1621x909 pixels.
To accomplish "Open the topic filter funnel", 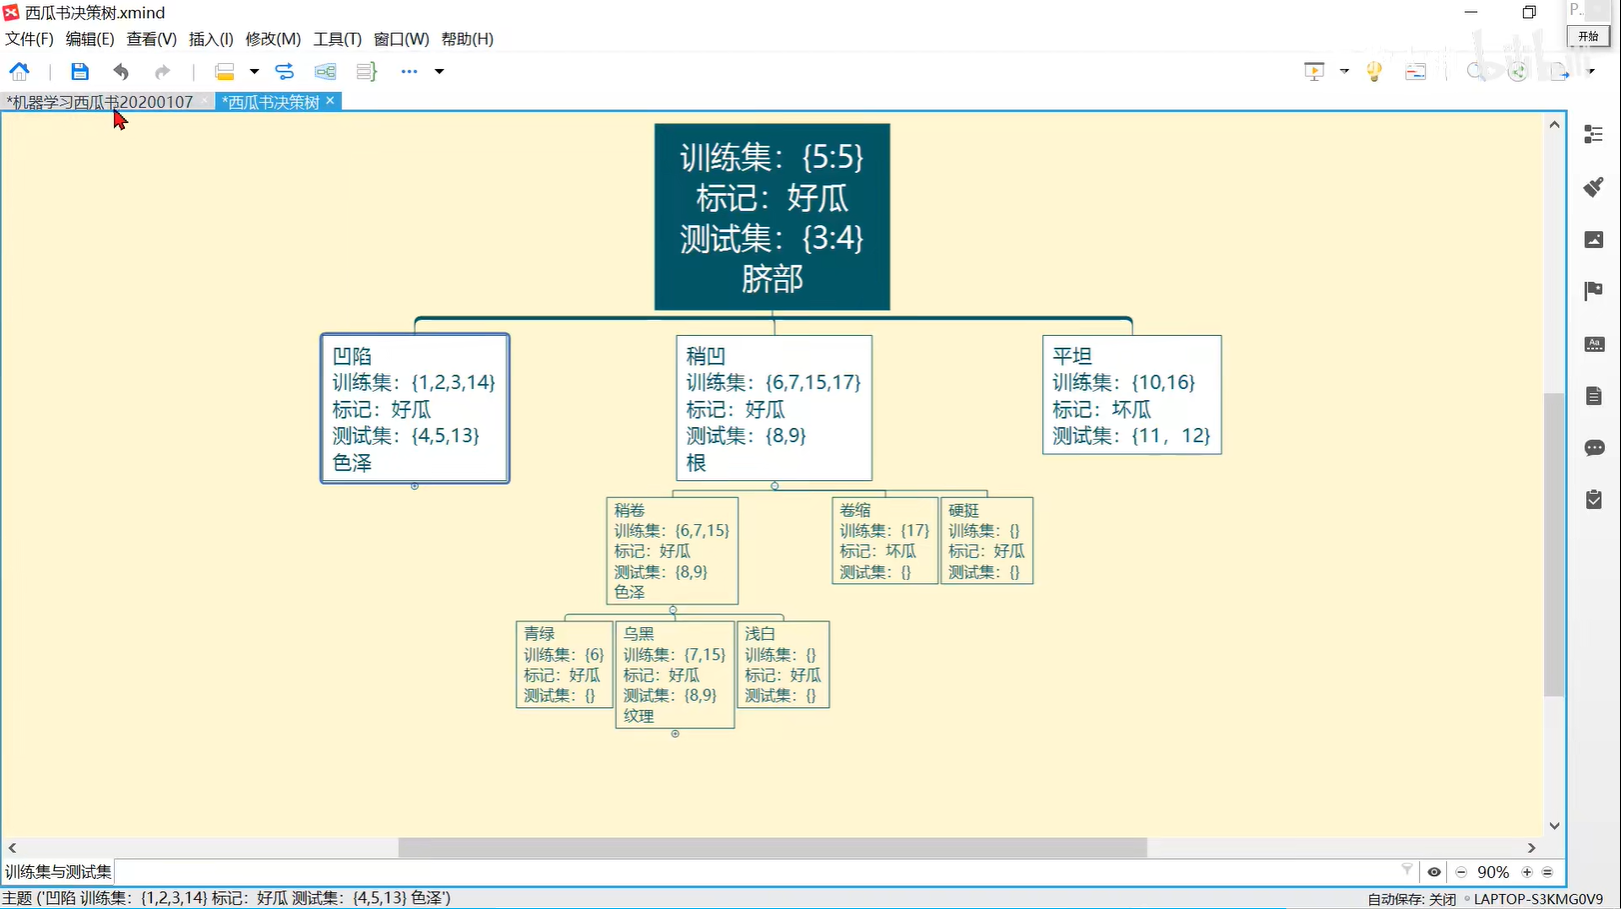I will tap(1407, 870).
